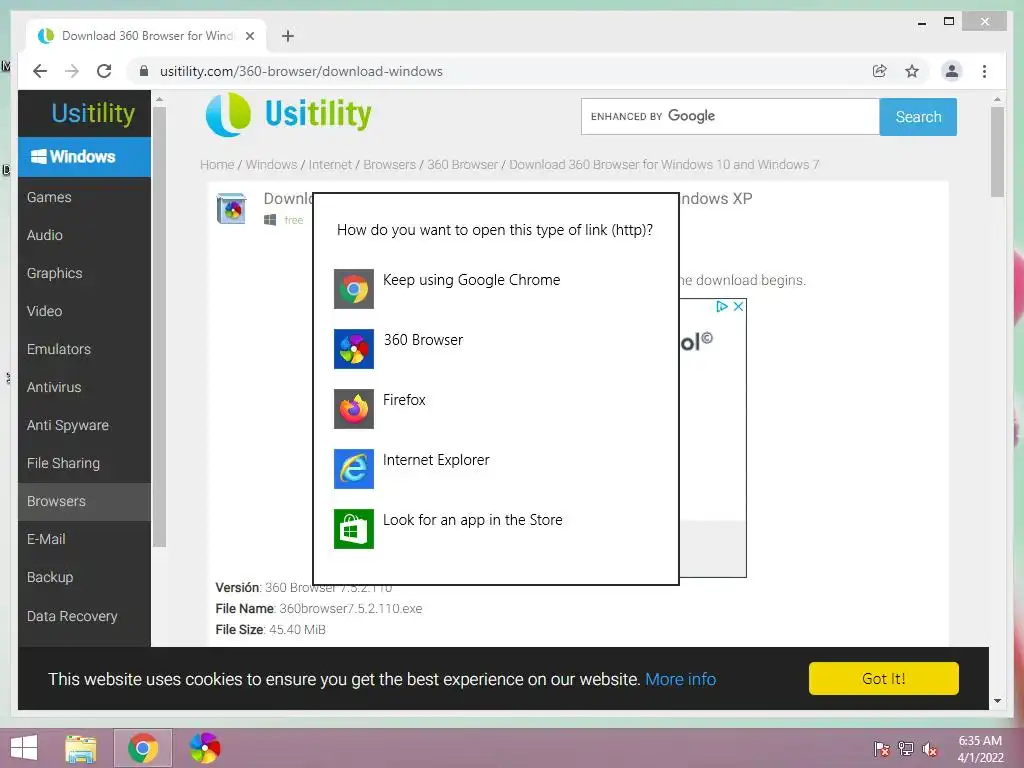Click the padlock site info icon
Image resolution: width=1024 pixels, height=768 pixels.
[144, 71]
